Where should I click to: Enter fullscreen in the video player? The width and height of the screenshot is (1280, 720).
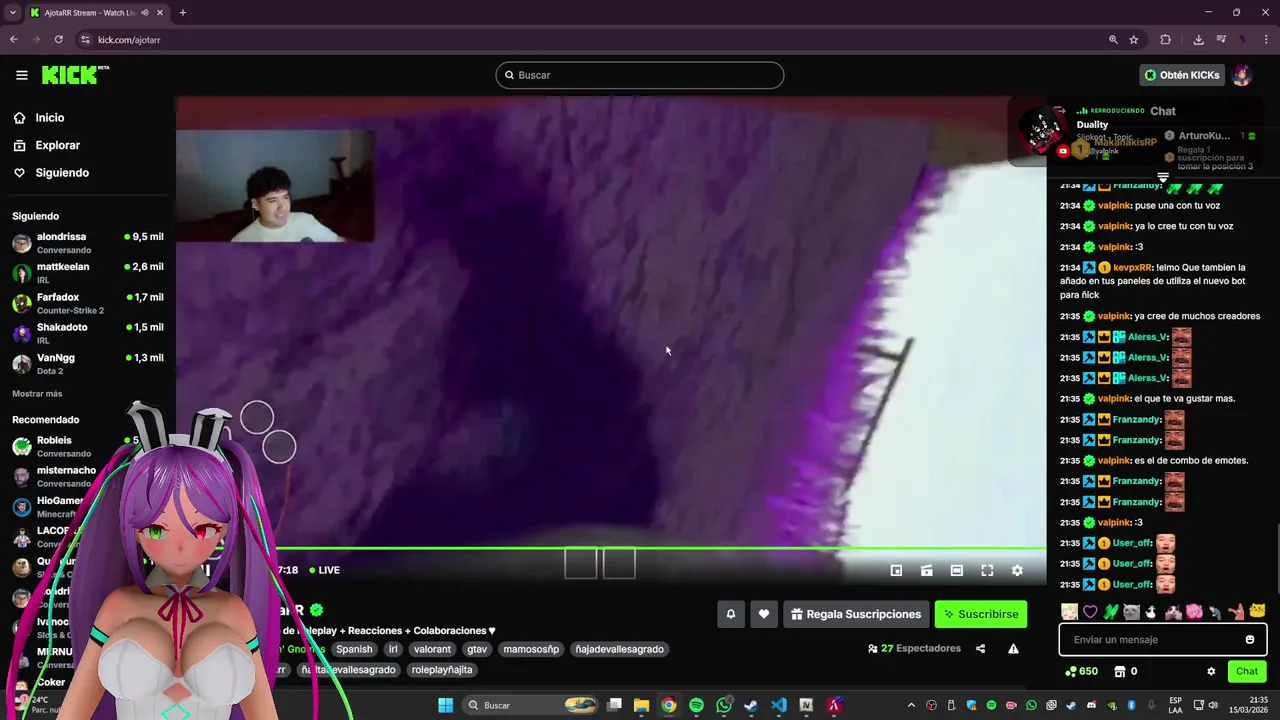987,570
